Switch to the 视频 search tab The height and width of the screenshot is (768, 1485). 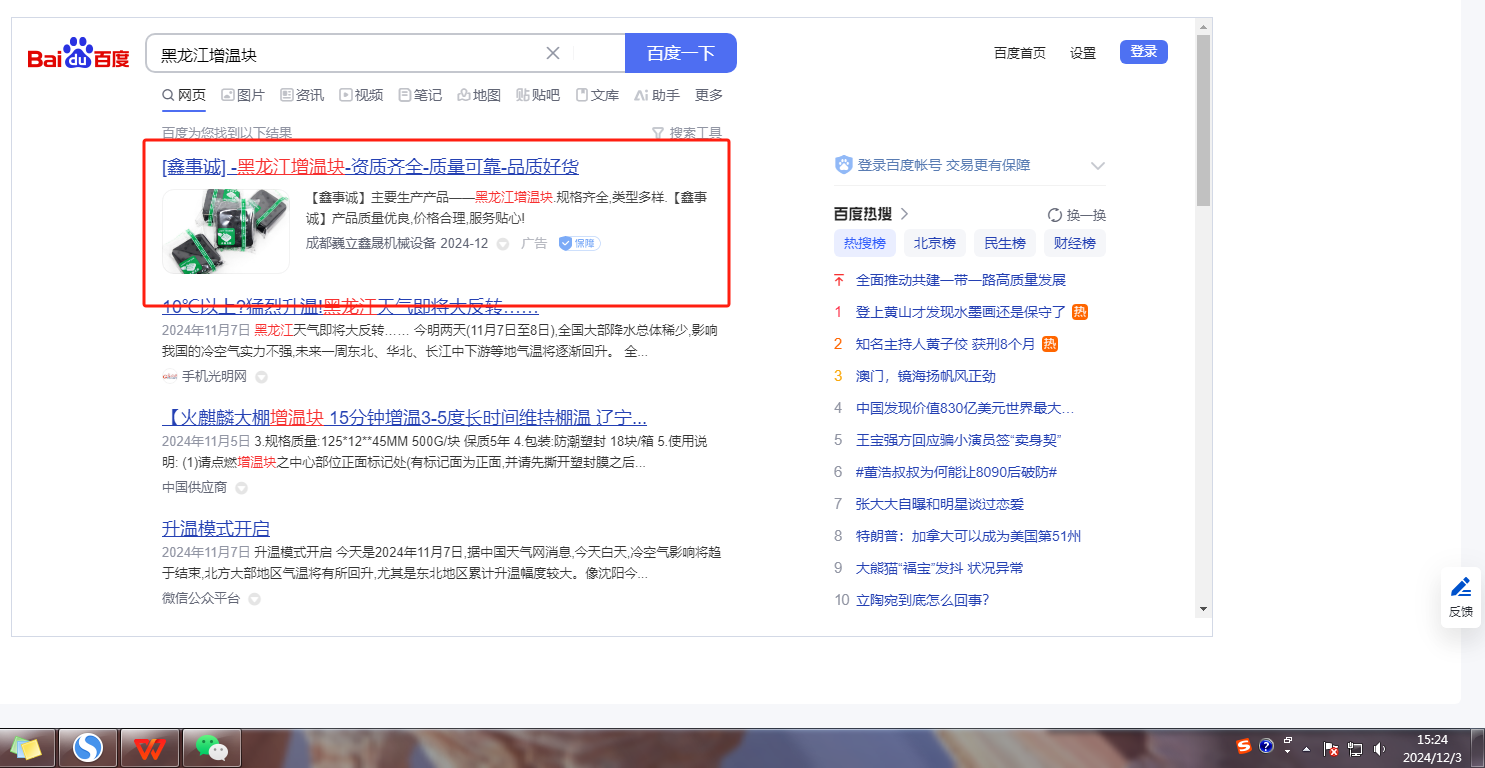pyautogui.click(x=361, y=95)
